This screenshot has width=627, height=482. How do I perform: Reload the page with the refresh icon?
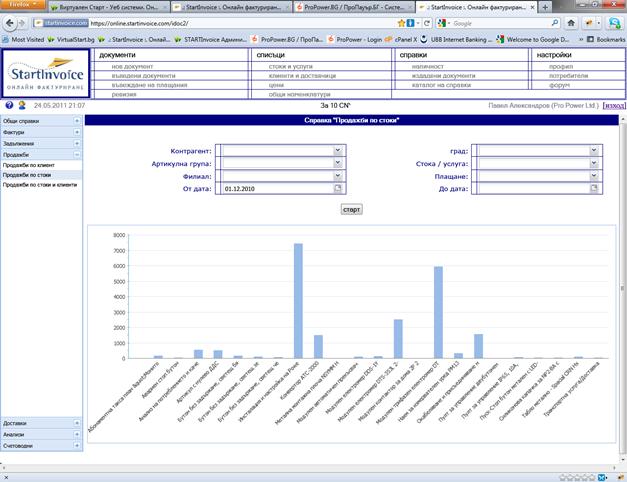[x=427, y=23]
